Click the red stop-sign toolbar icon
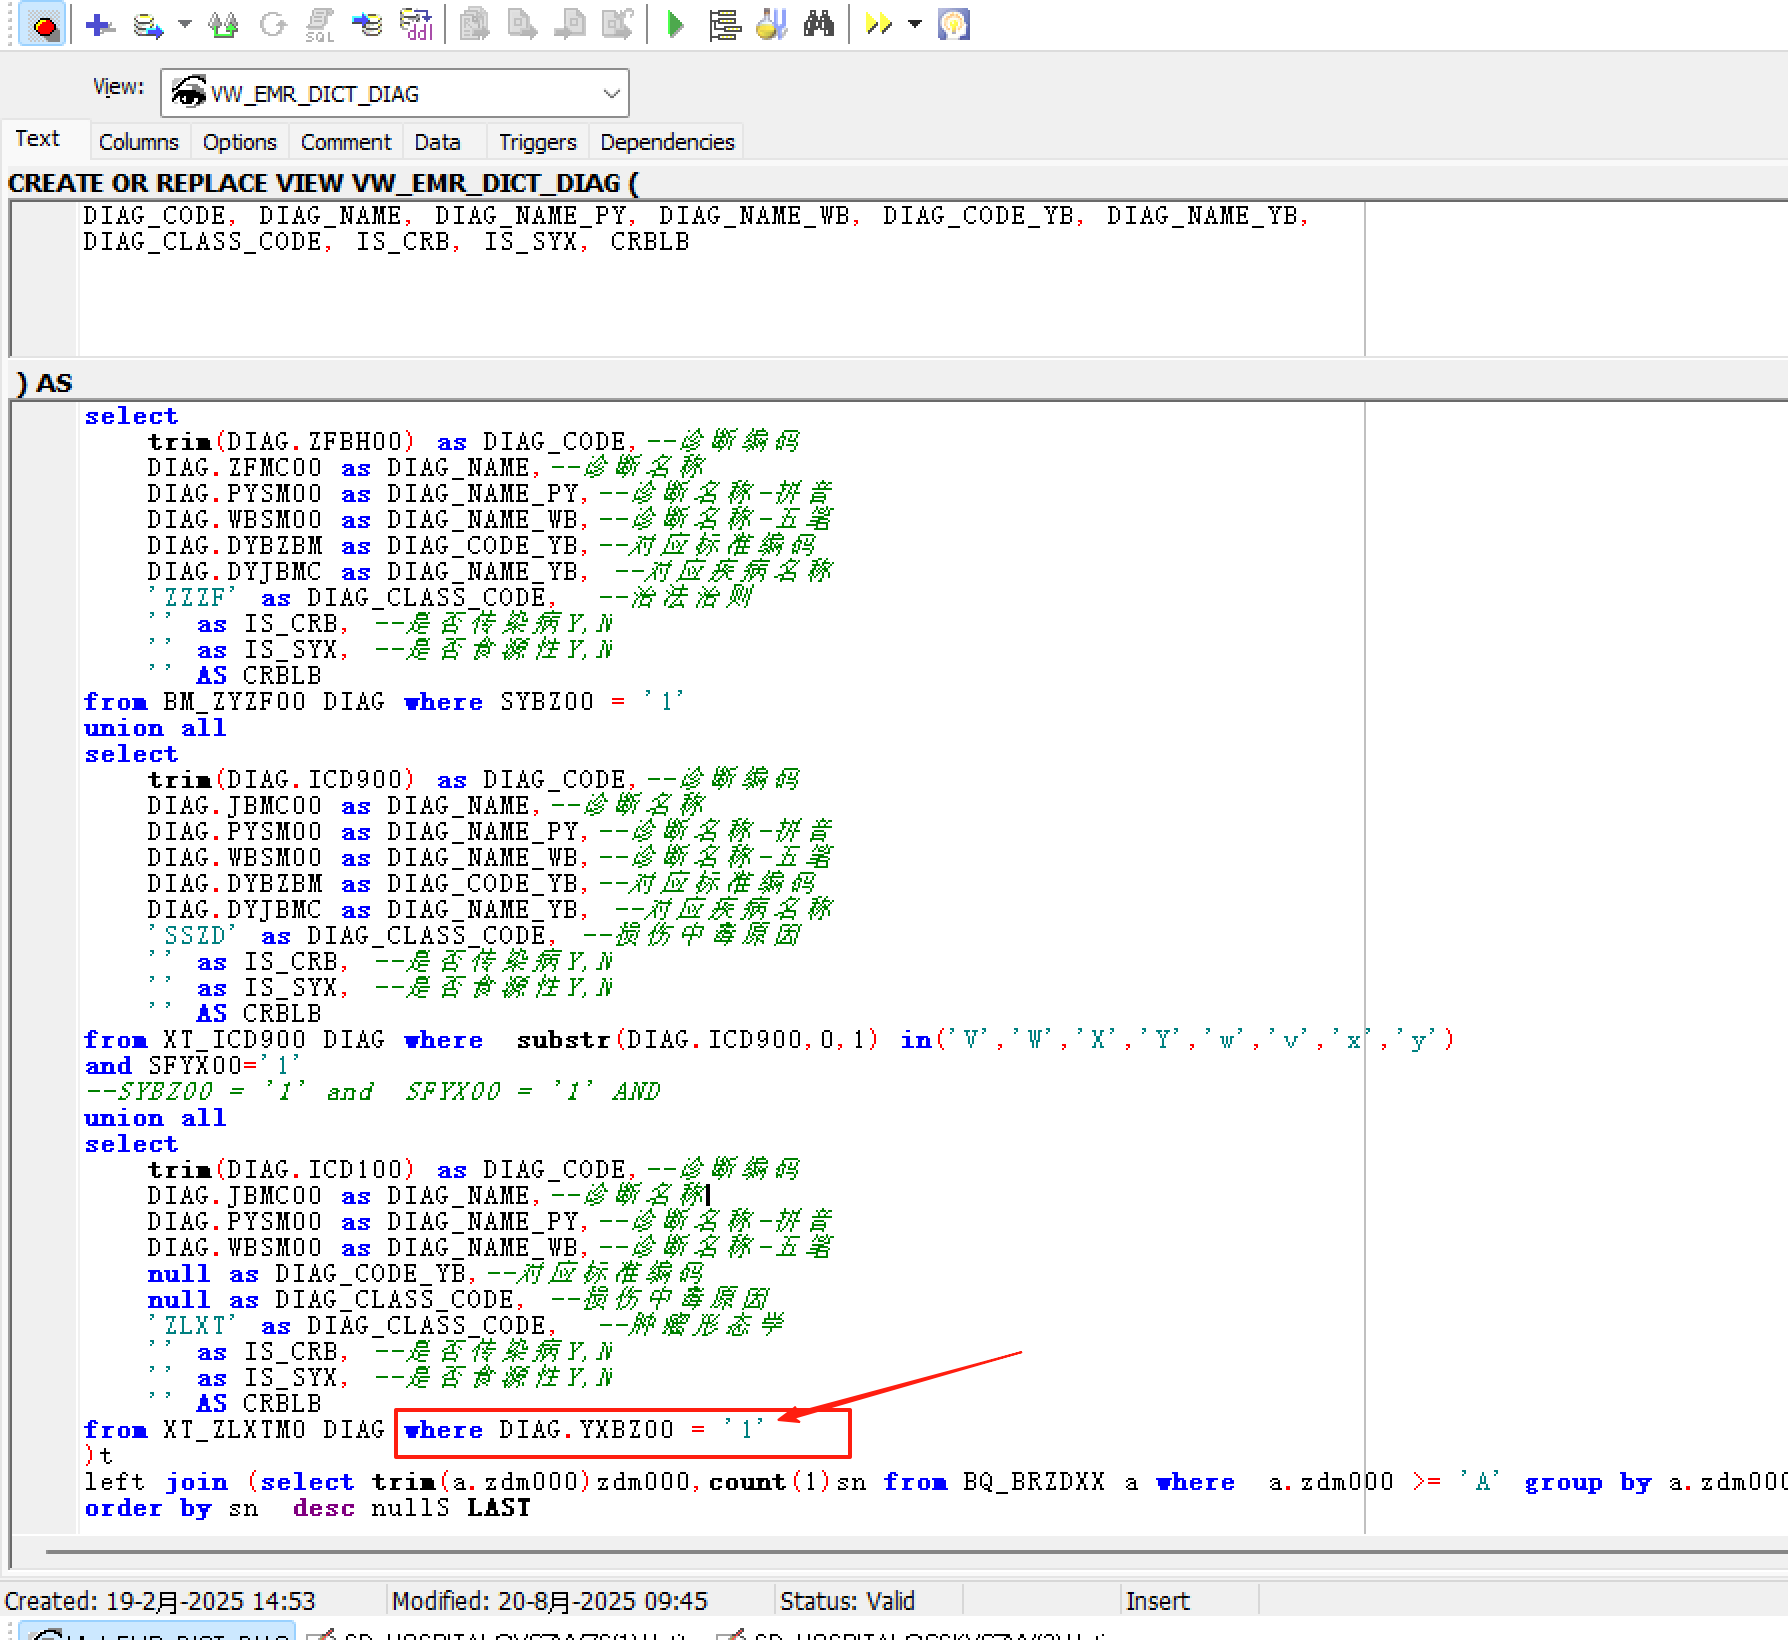Image resolution: width=1788 pixels, height=1640 pixels. [44, 25]
